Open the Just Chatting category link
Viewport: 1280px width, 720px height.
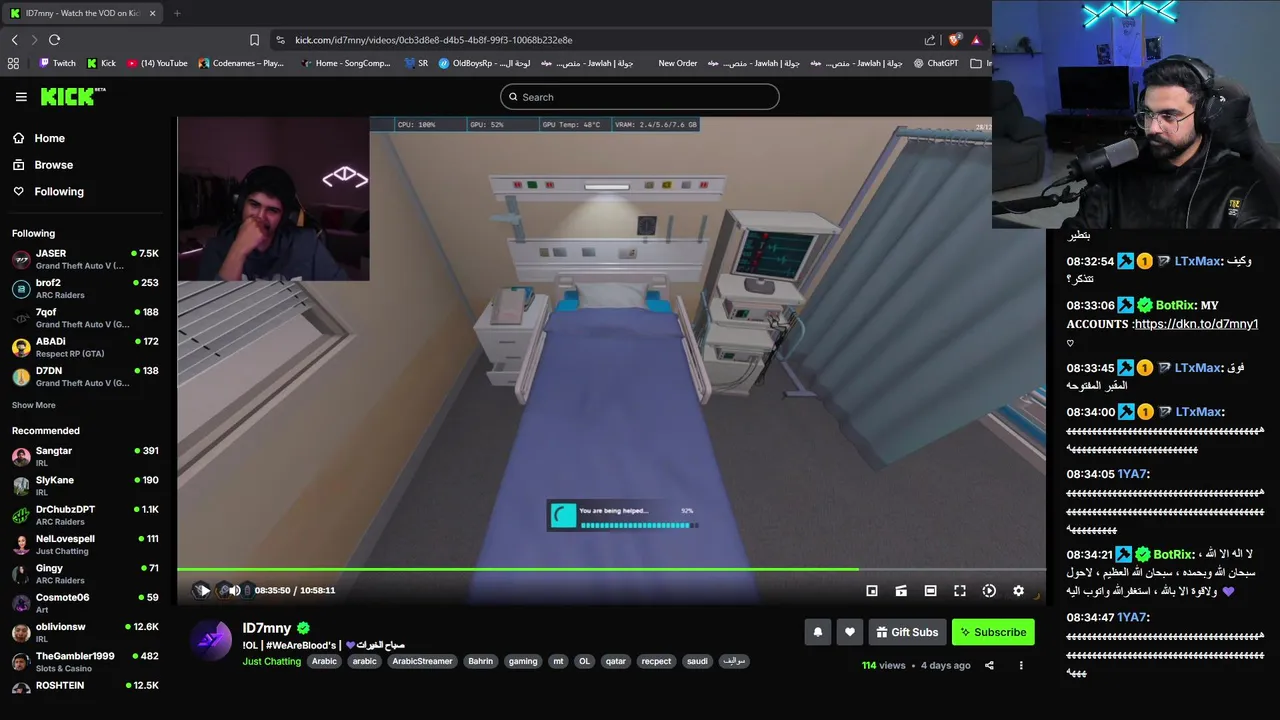tap(271, 661)
